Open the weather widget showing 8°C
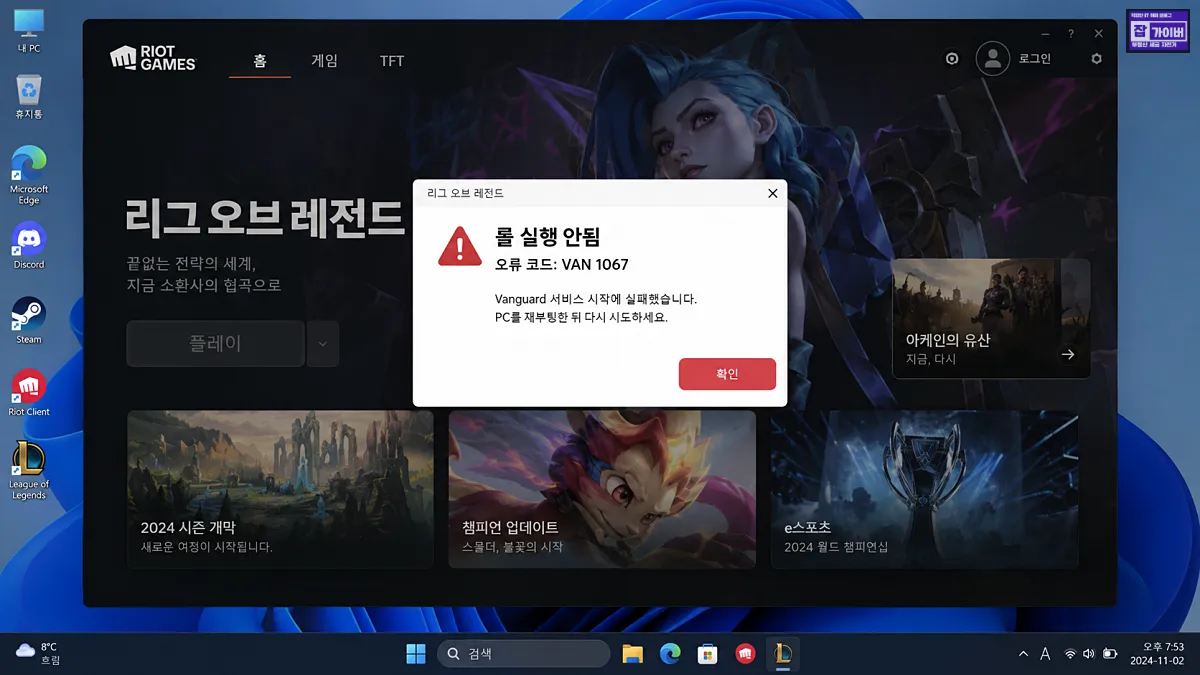The image size is (1200, 675). pyautogui.click(x=38, y=654)
